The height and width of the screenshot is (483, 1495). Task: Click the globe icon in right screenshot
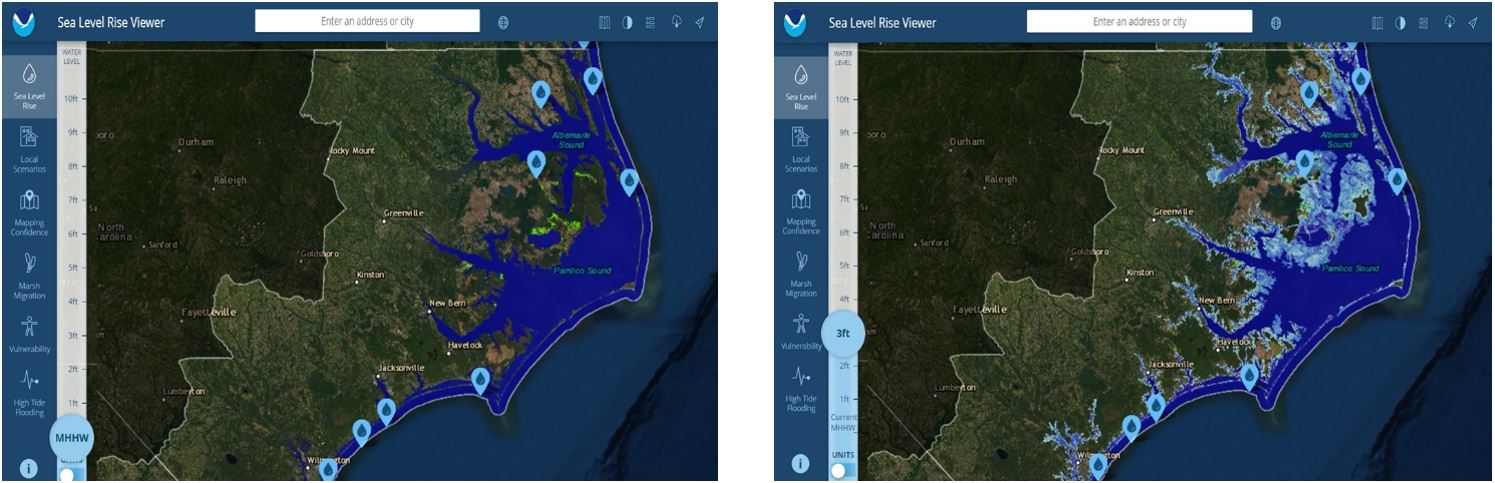(1275, 22)
